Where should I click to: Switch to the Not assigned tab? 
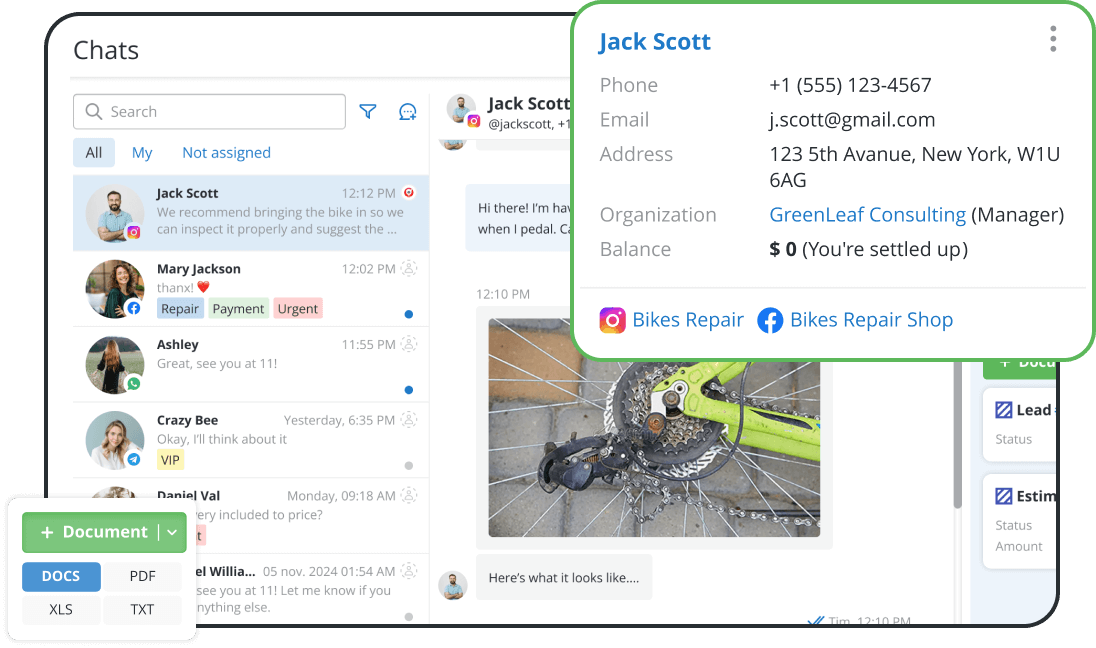pos(226,153)
